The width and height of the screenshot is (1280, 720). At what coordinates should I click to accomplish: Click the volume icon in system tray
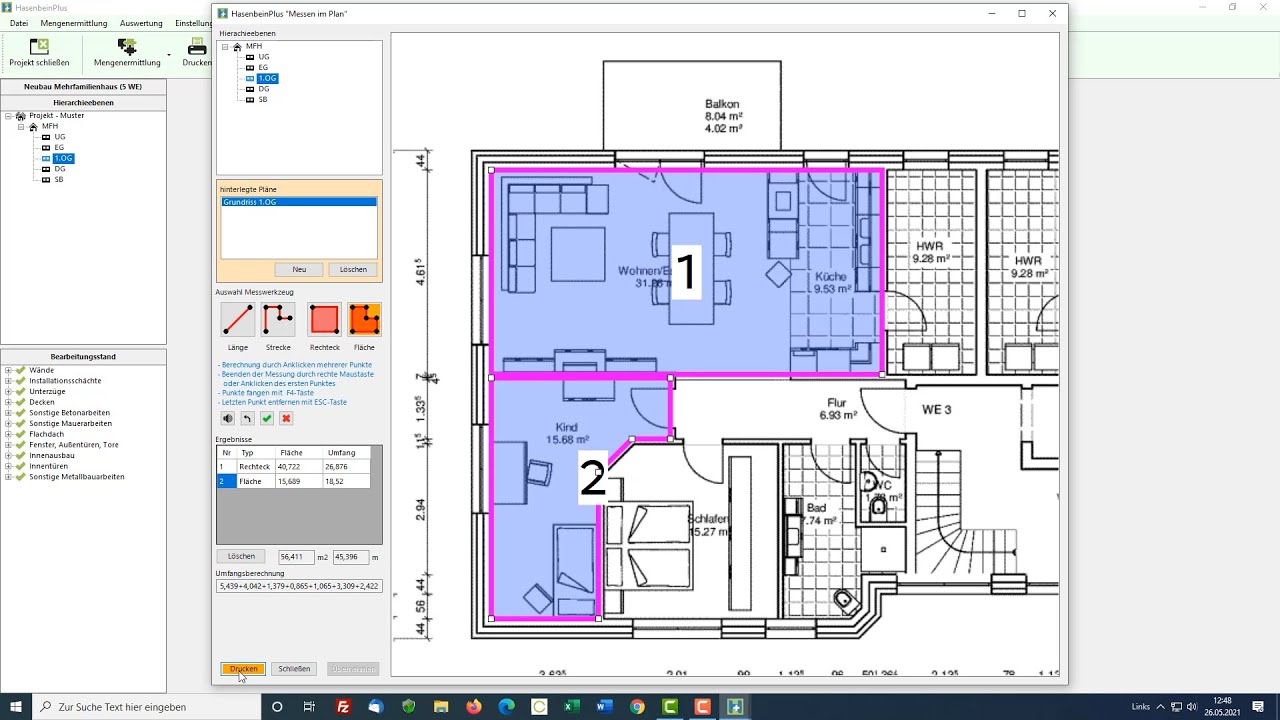tap(1191, 707)
